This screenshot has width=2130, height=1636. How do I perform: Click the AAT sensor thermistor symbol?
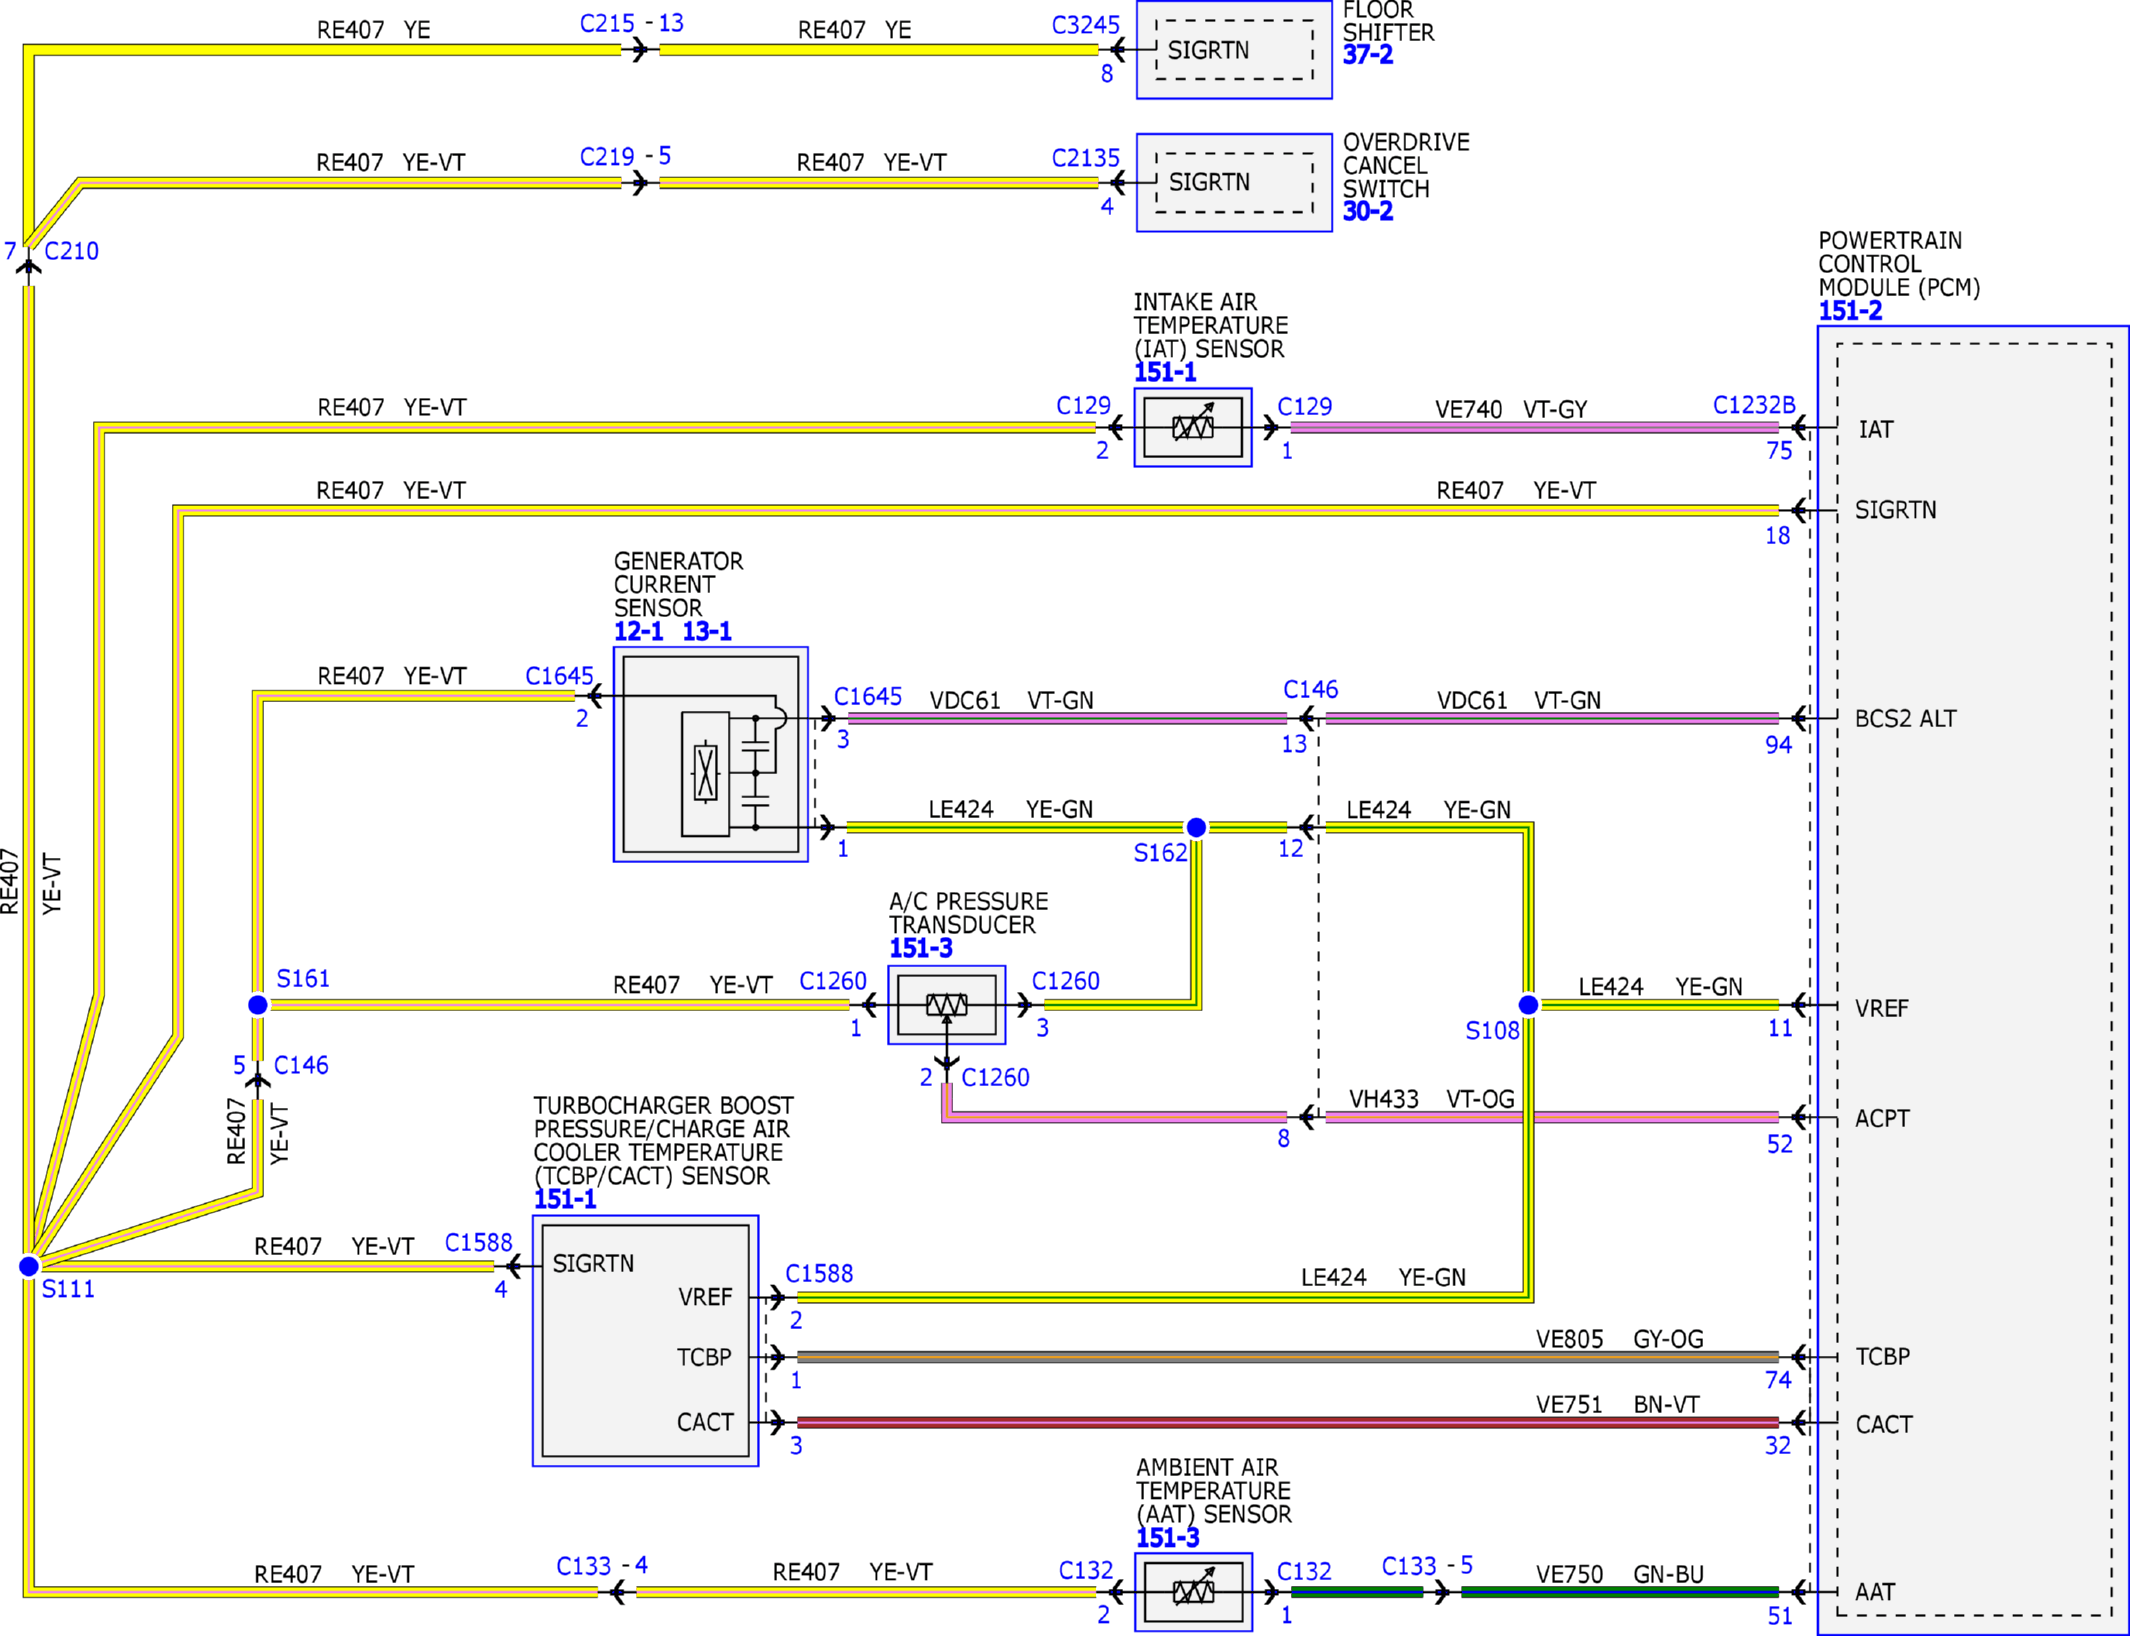point(1193,1592)
